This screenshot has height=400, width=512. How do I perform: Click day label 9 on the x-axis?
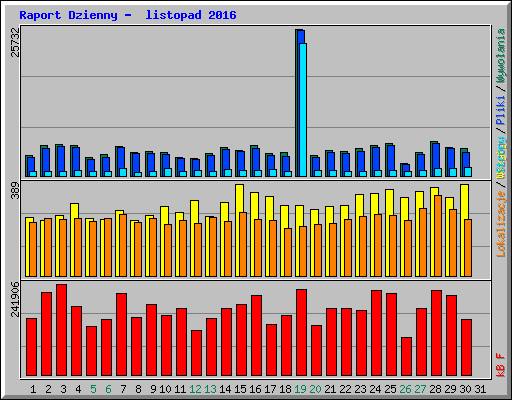tap(153, 389)
